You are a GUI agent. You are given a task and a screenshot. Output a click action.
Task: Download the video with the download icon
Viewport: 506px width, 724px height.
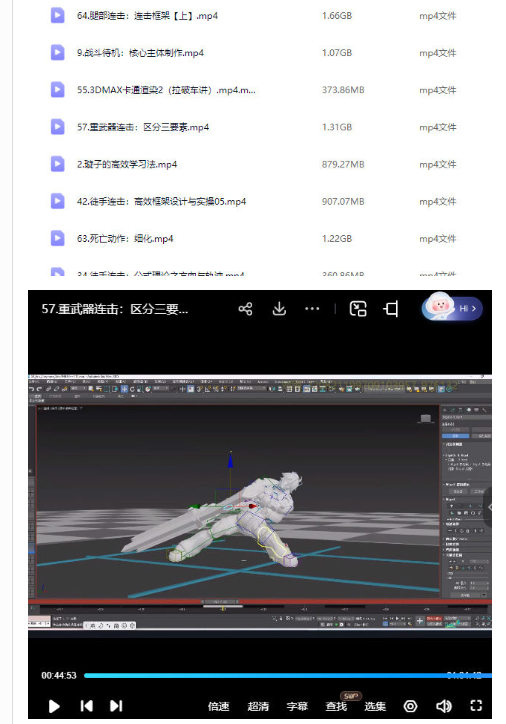coord(279,309)
